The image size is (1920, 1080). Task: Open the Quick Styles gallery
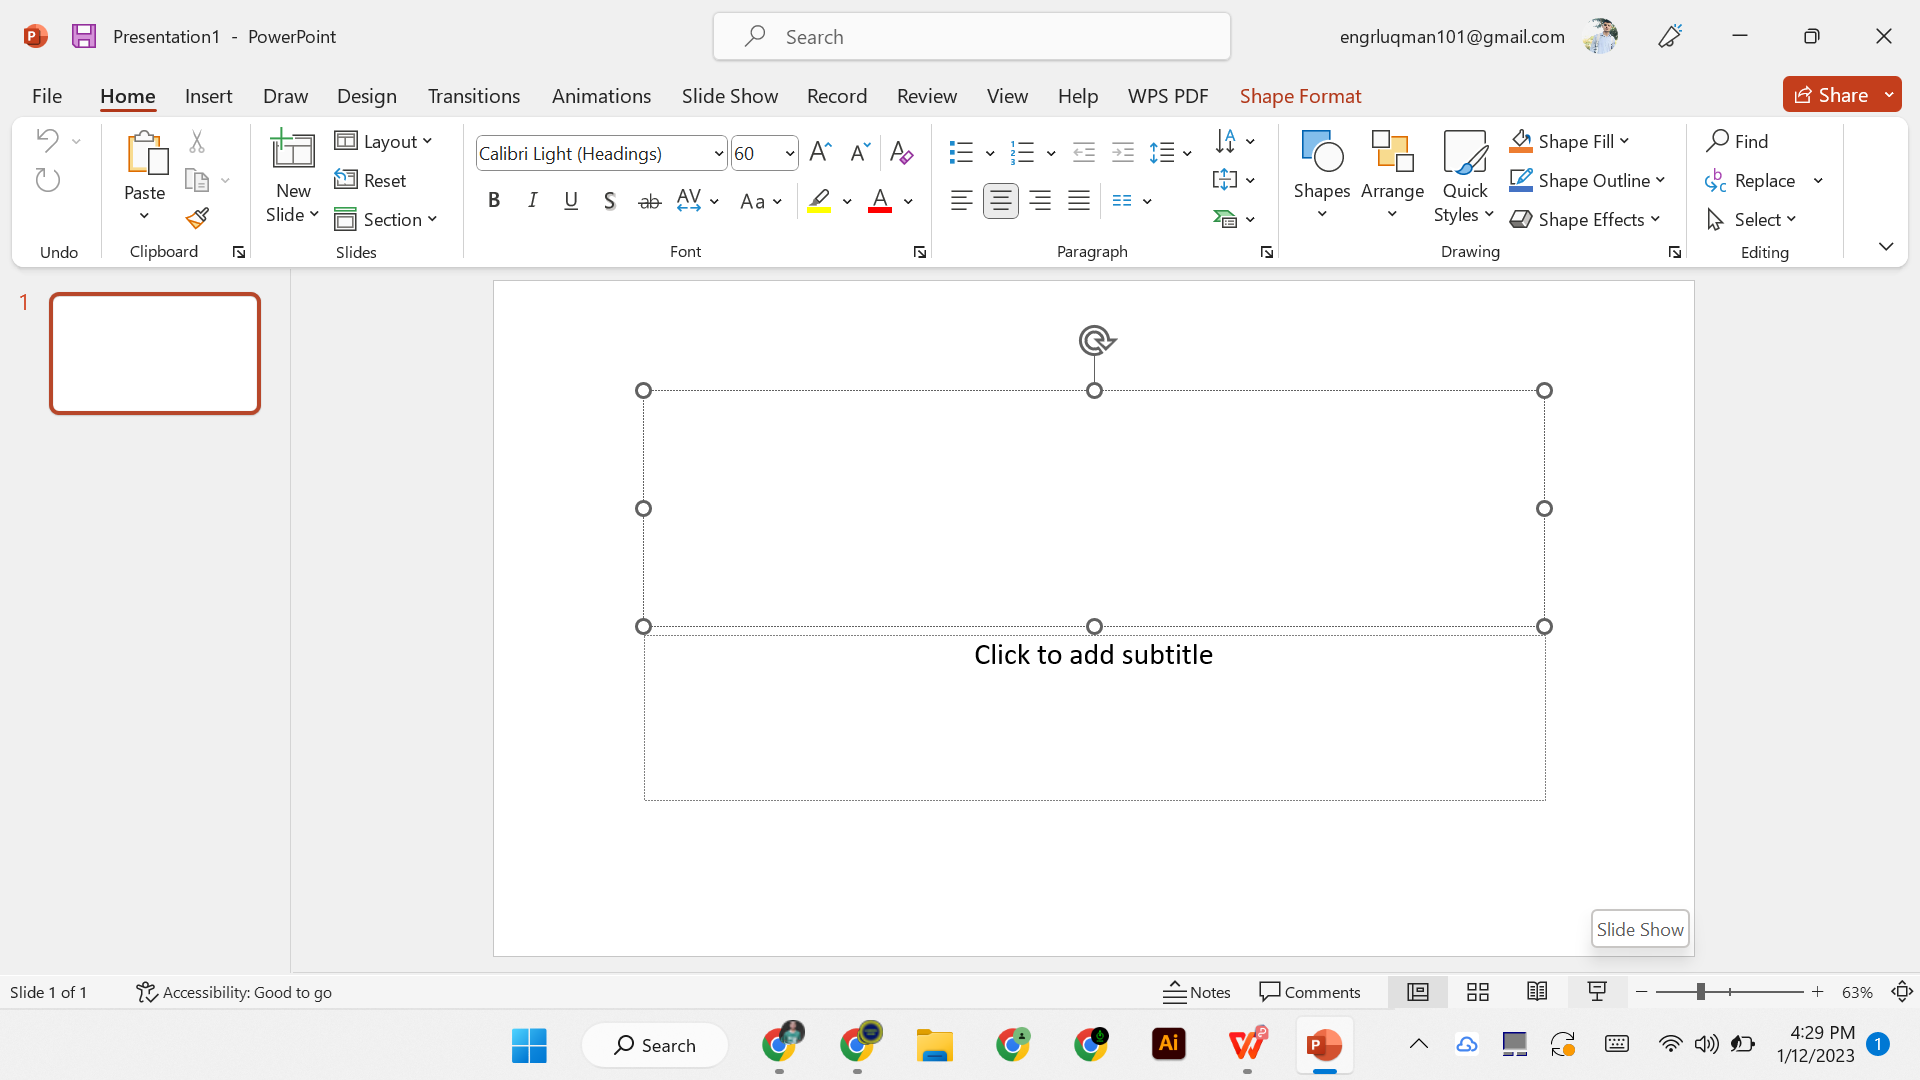point(1465,177)
